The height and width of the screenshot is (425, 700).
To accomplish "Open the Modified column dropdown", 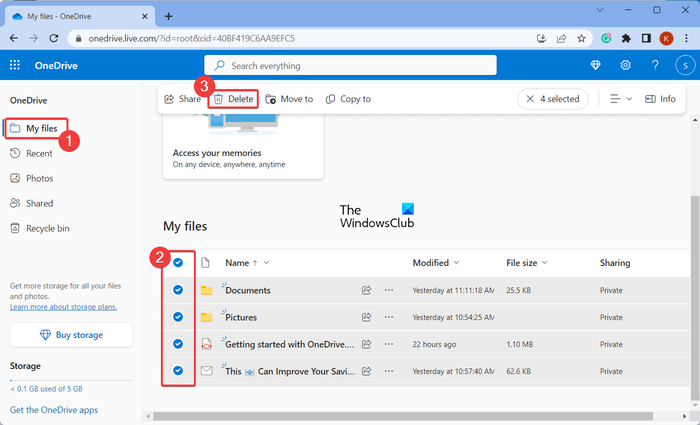I will (456, 262).
